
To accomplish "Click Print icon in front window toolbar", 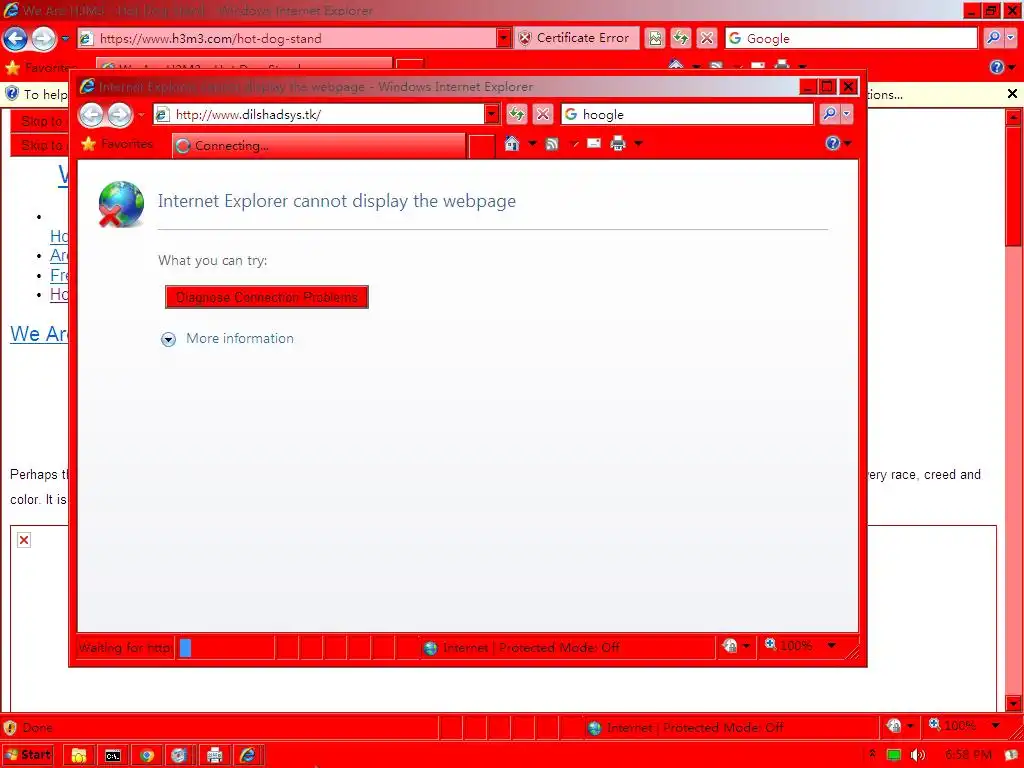I will [x=618, y=144].
